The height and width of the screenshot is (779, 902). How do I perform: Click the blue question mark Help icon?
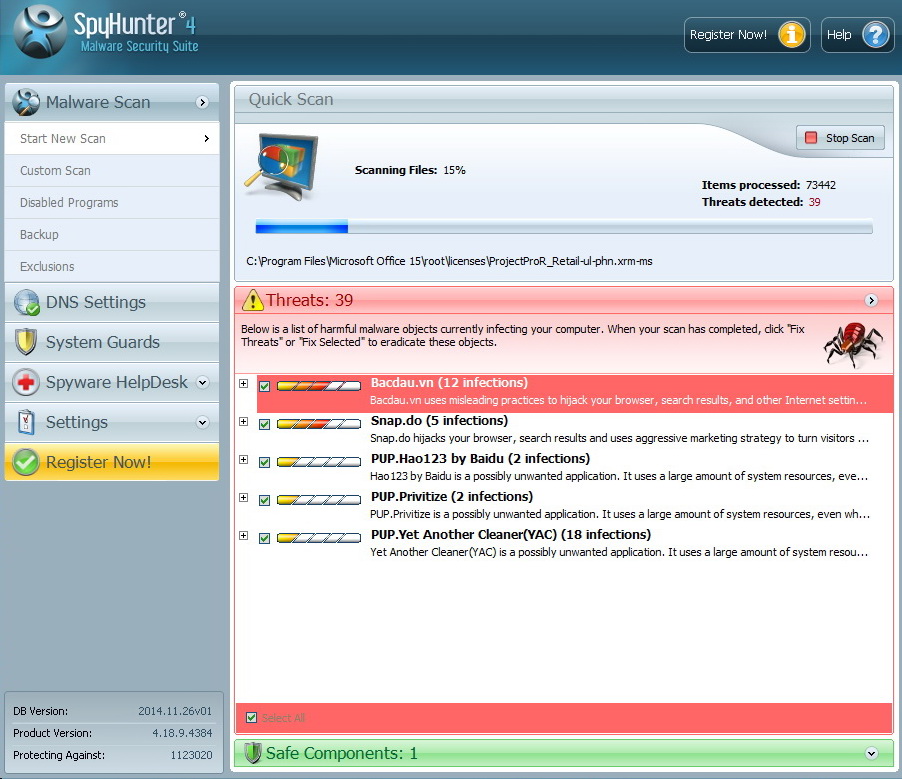[876, 35]
